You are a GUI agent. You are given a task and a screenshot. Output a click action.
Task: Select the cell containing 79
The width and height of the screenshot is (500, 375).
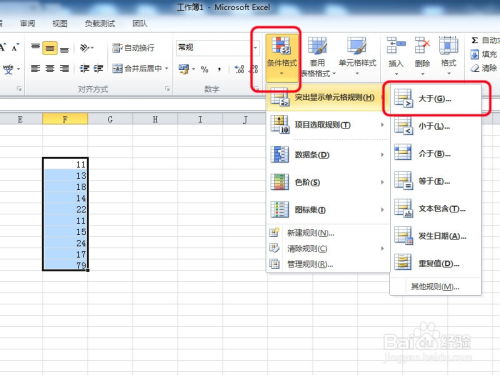(x=65, y=265)
